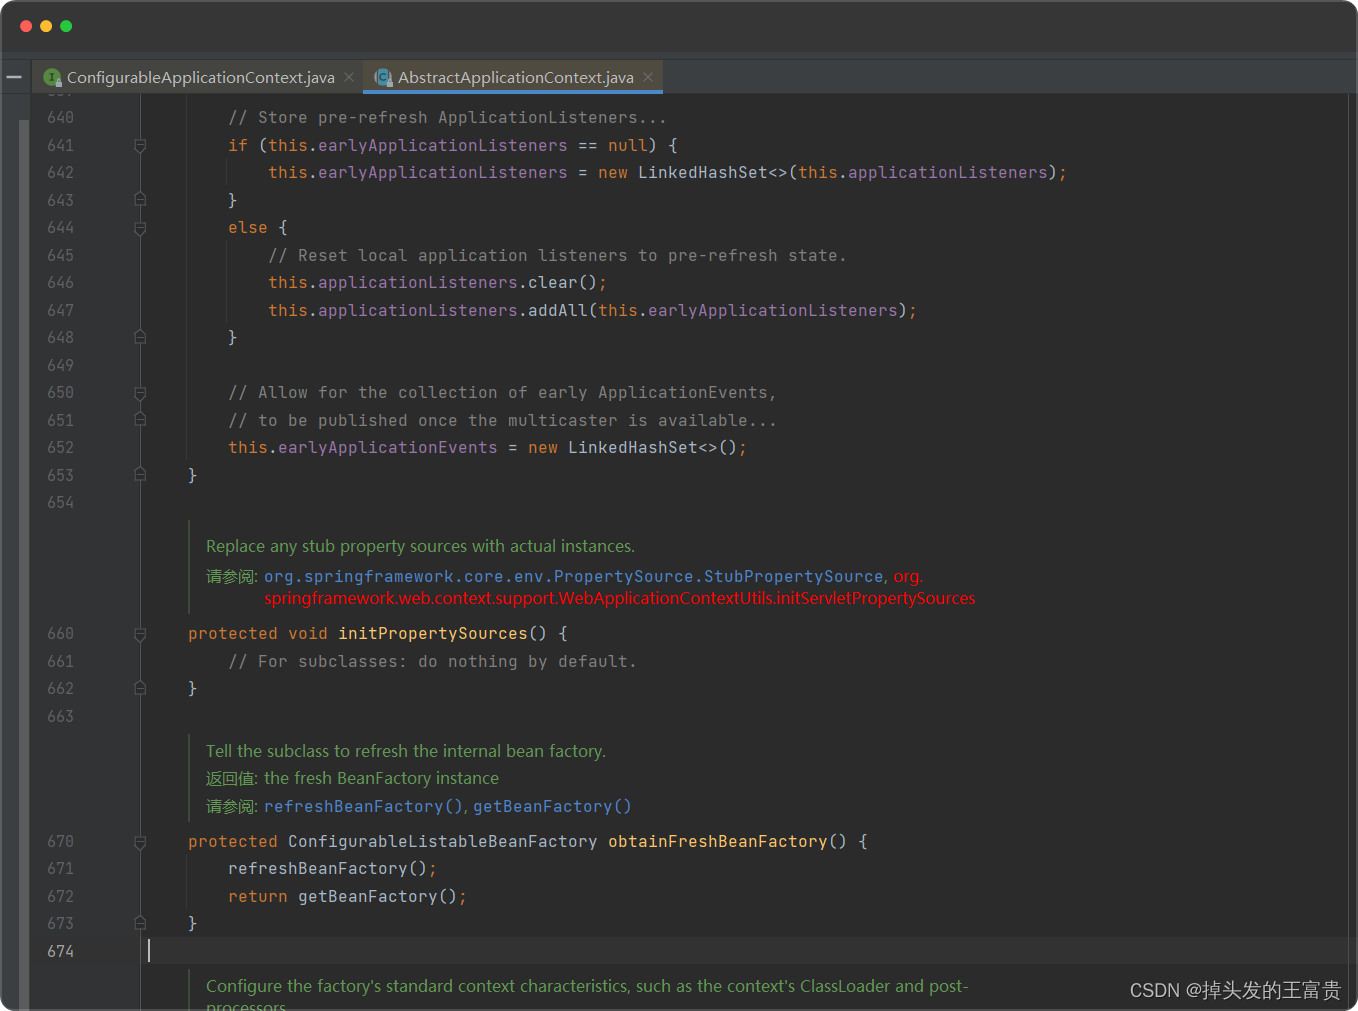
Task: Collapse obtainFreshBeanFactory method at line 670
Action: click(140, 842)
